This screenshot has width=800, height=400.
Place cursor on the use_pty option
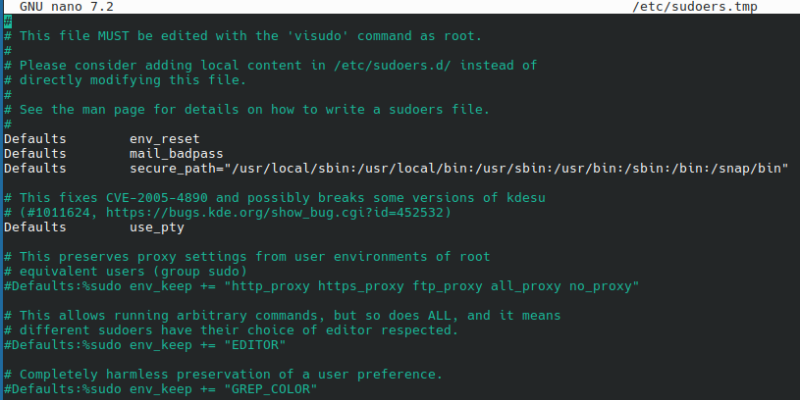[x=159, y=227]
